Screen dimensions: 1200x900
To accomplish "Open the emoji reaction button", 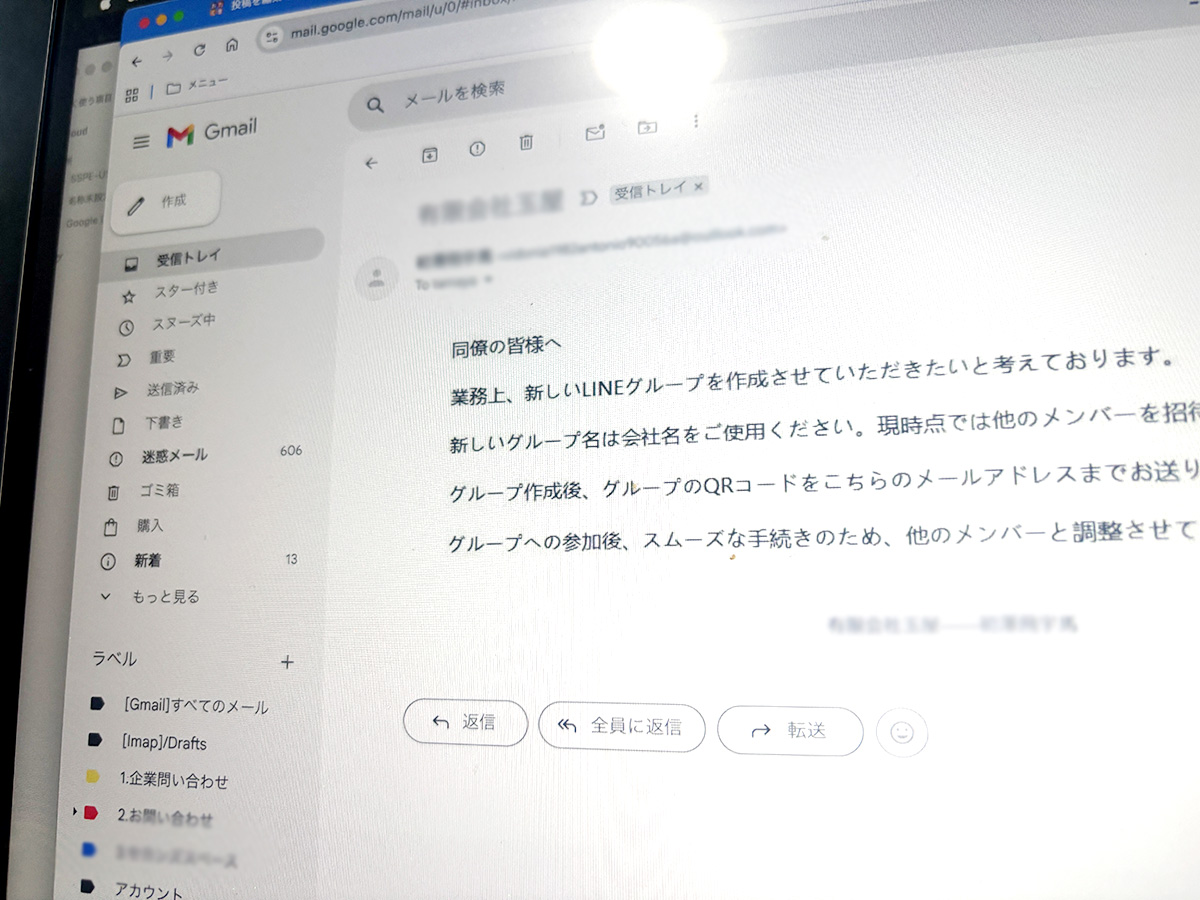I will (902, 733).
